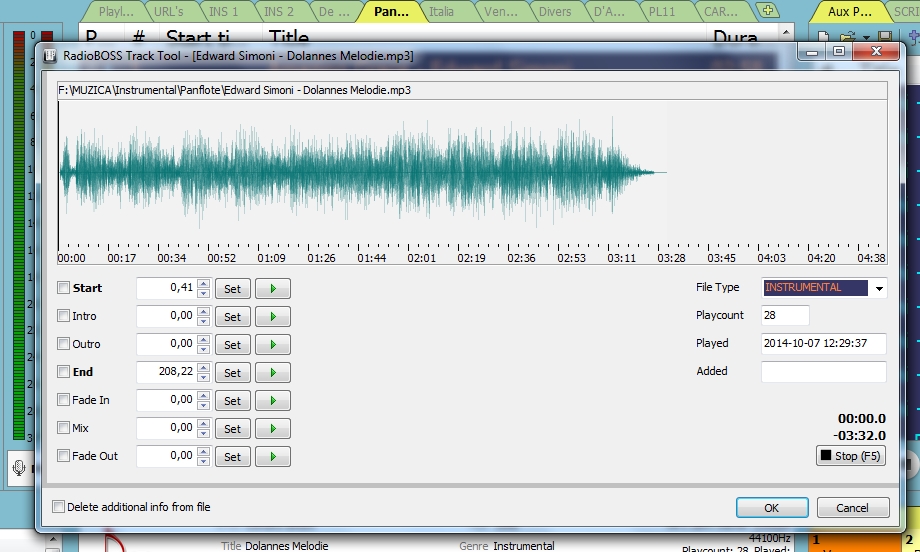The image size is (920, 552).
Task: Switch to the D'A... tab
Action: tap(610, 11)
